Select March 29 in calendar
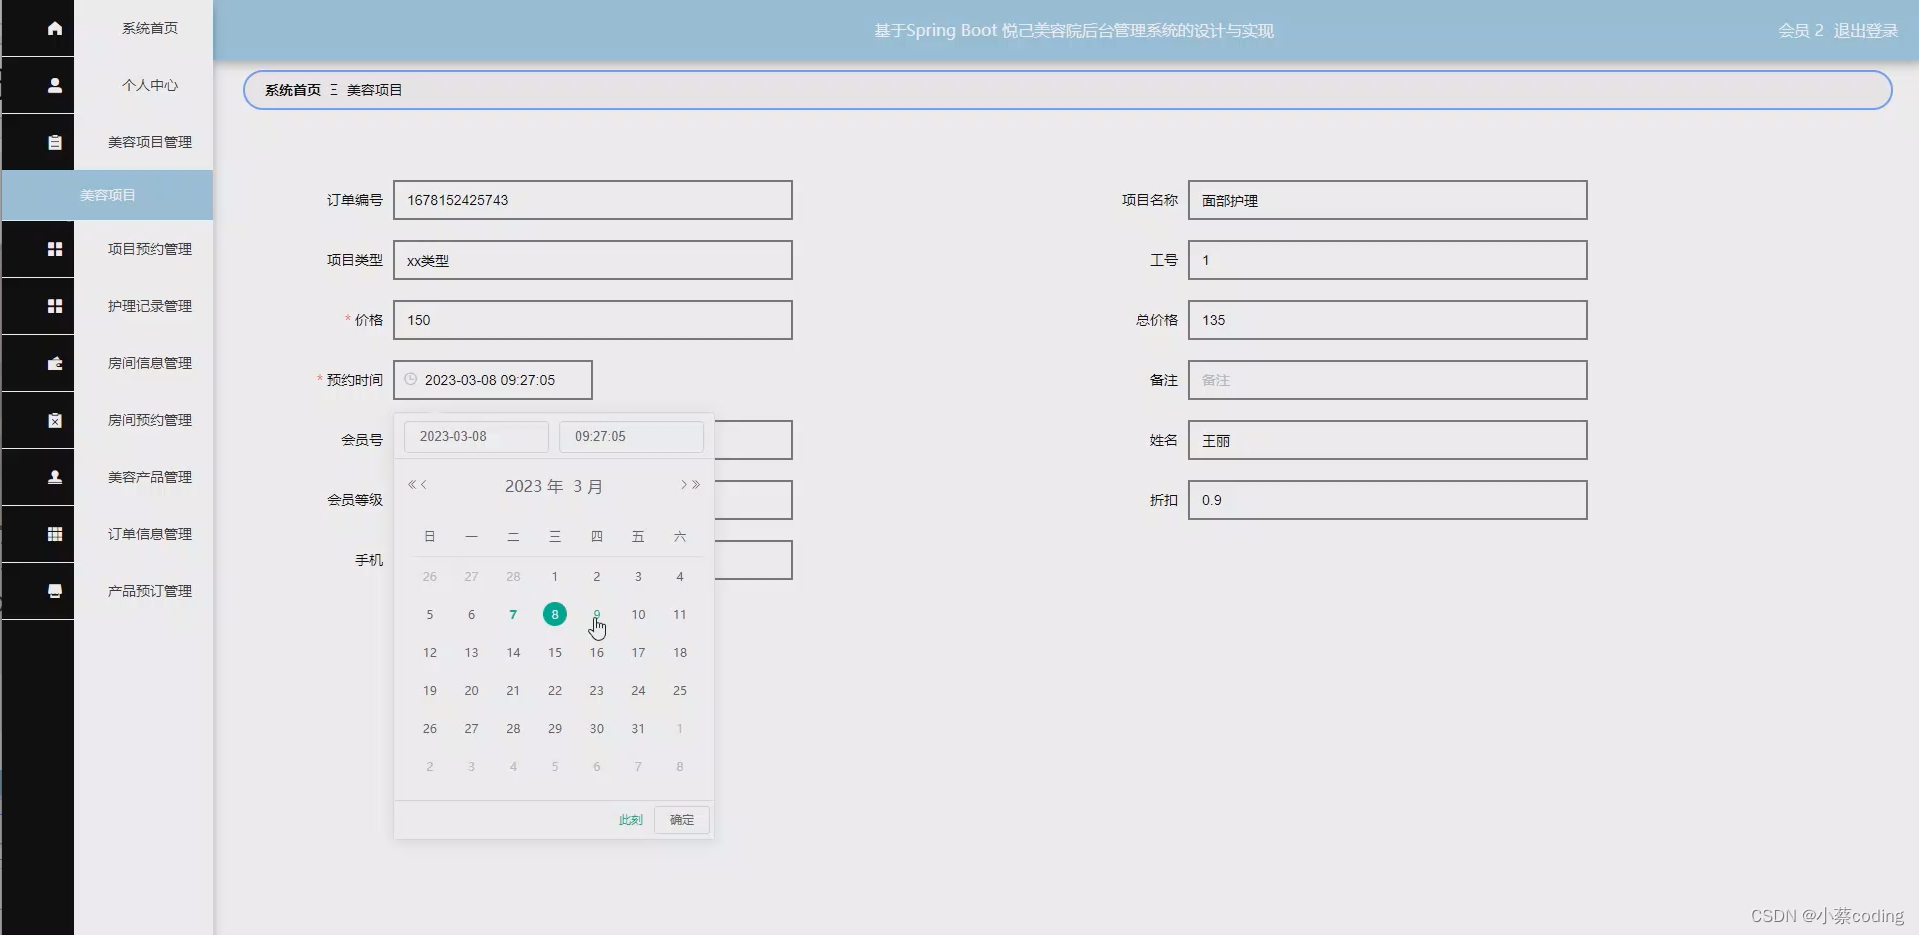Screen dimensions: 1919x935 pyautogui.click(x=555, y=728)
